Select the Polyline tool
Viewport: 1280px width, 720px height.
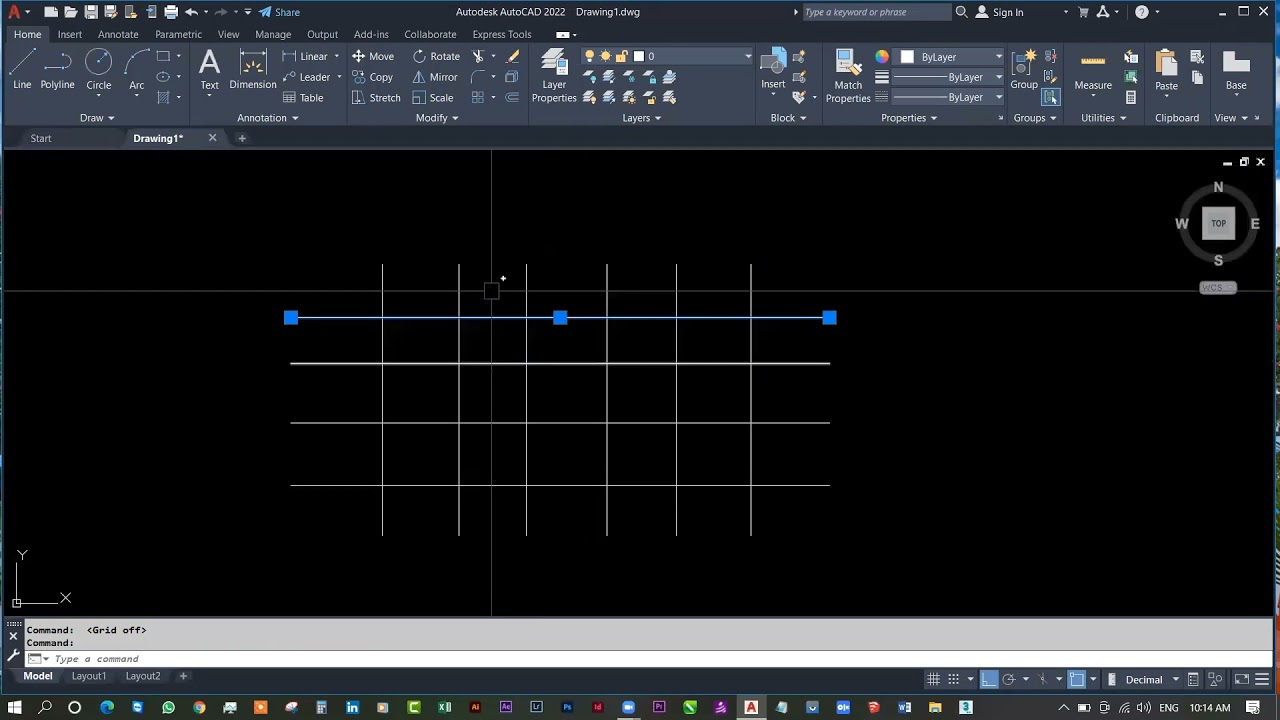(x=57, y=70)
